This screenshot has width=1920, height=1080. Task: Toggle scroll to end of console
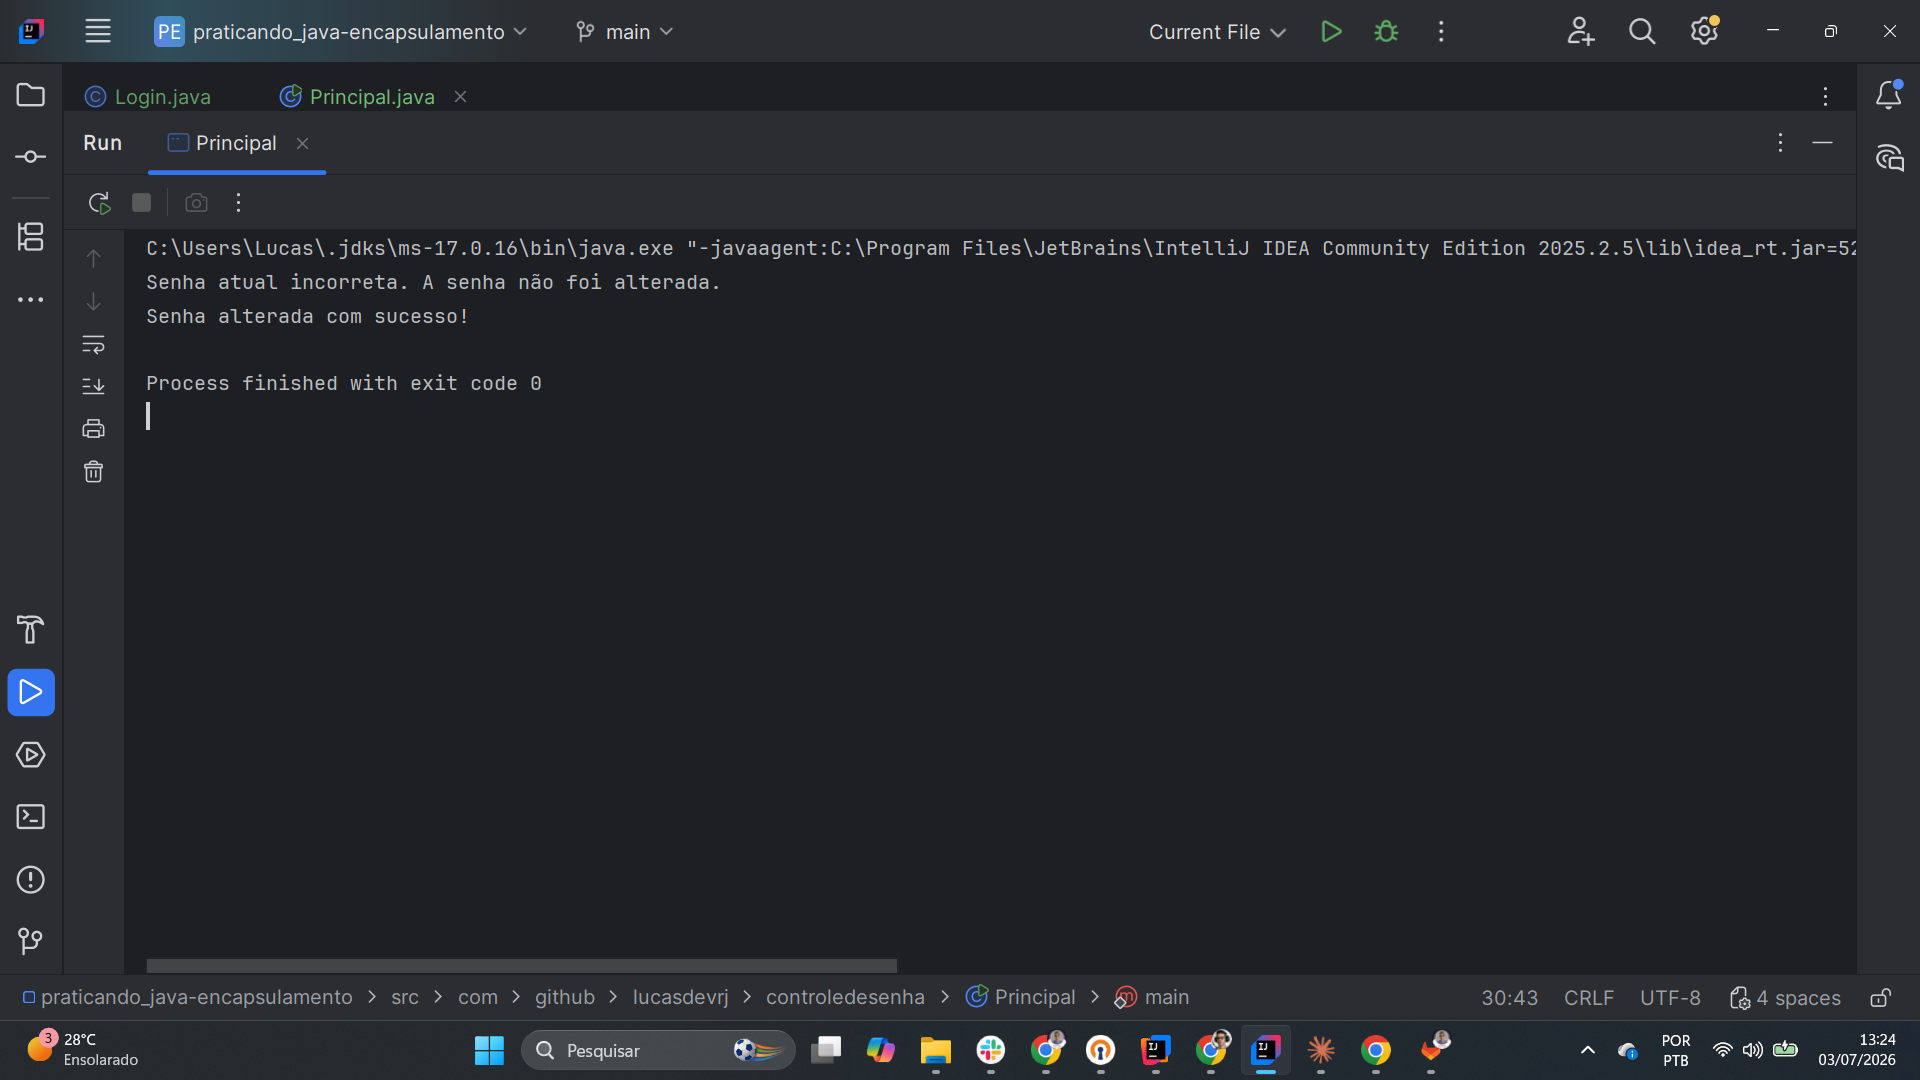[93, 386]
